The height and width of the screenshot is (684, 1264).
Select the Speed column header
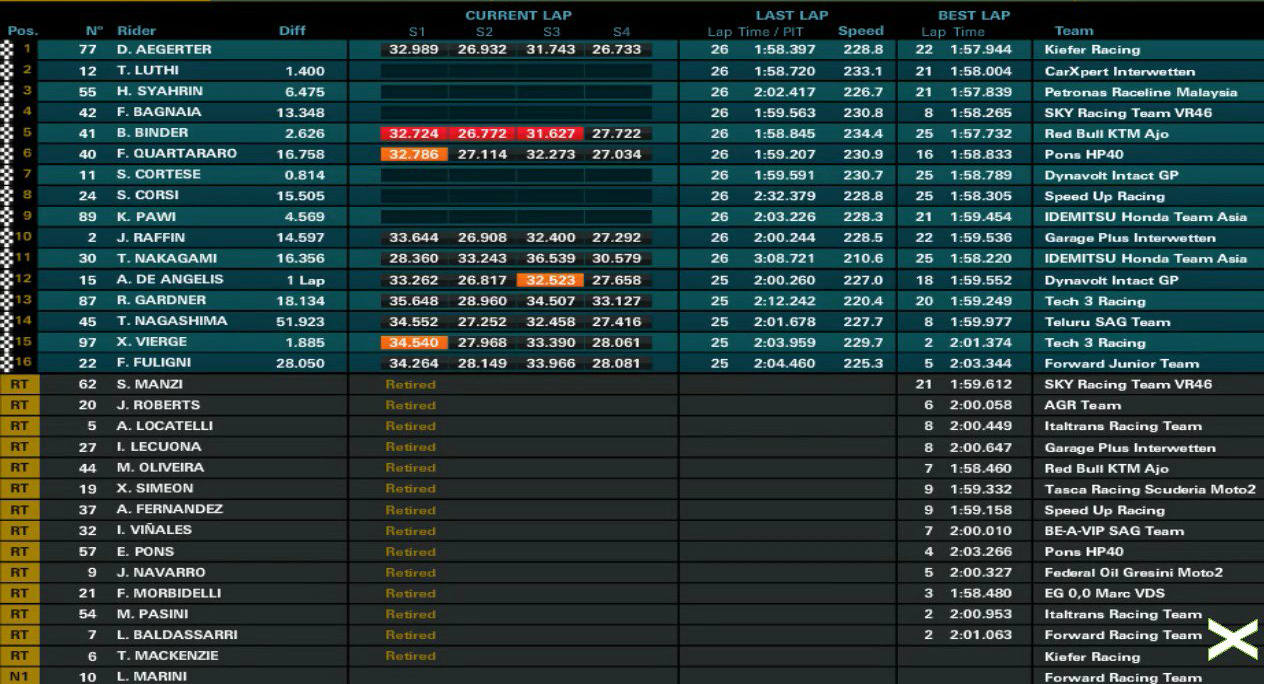click(860, 31)
